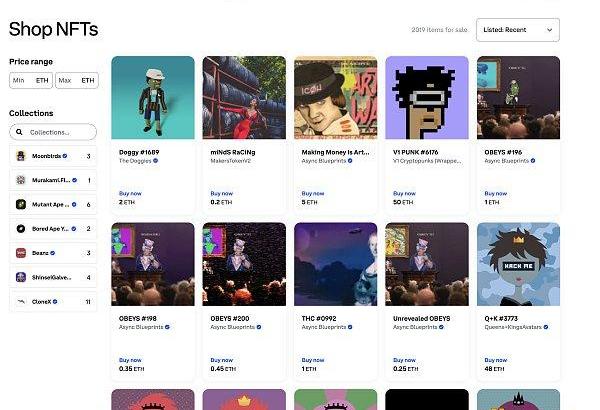600x410 pixels.
Task: Open the Q+K #3773 avatar thumbnail
Action: pyautogui.click(x=518, y=264)
